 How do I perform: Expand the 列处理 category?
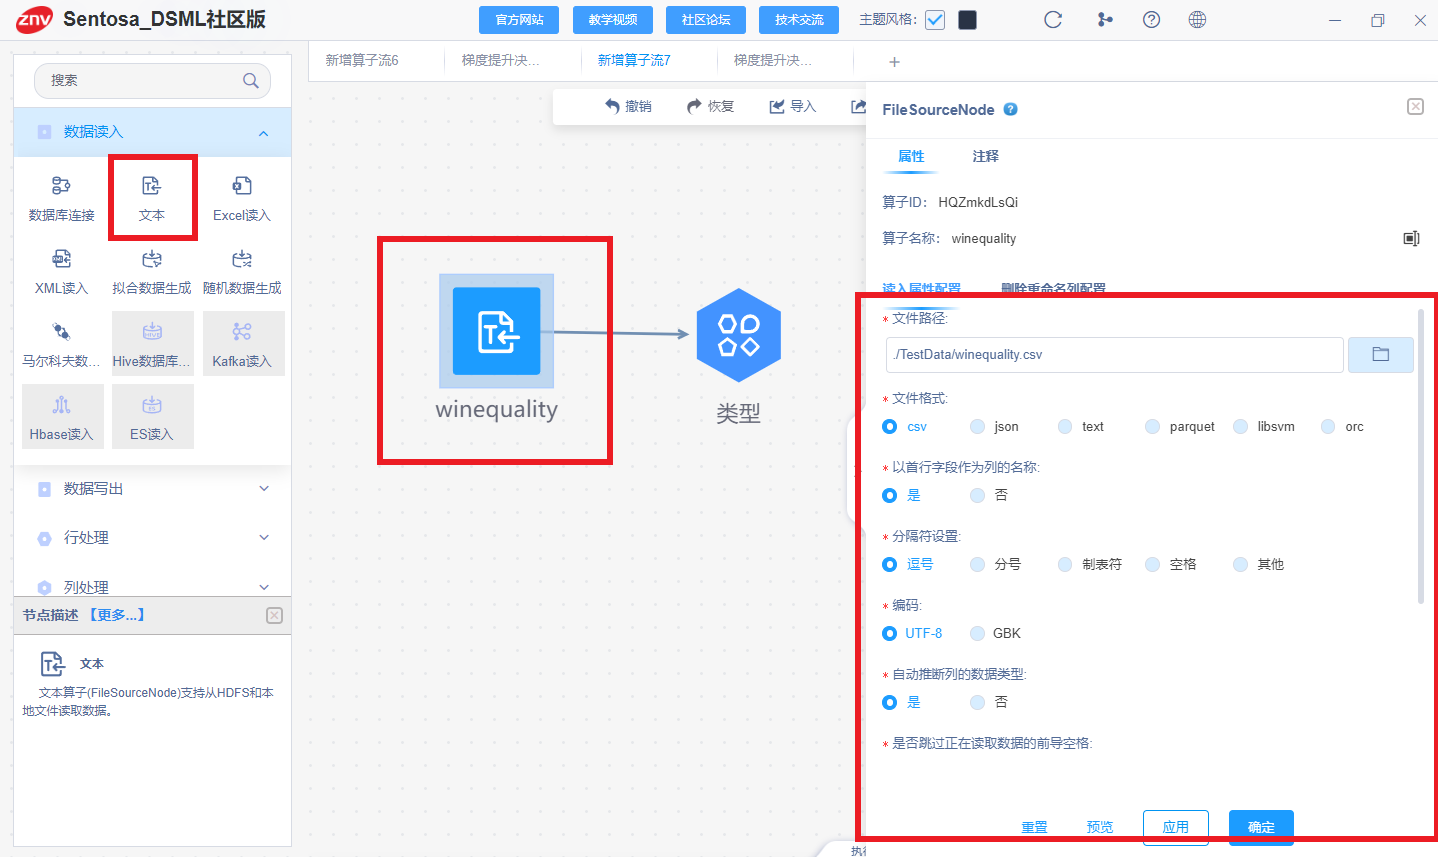tap(152, 587)
